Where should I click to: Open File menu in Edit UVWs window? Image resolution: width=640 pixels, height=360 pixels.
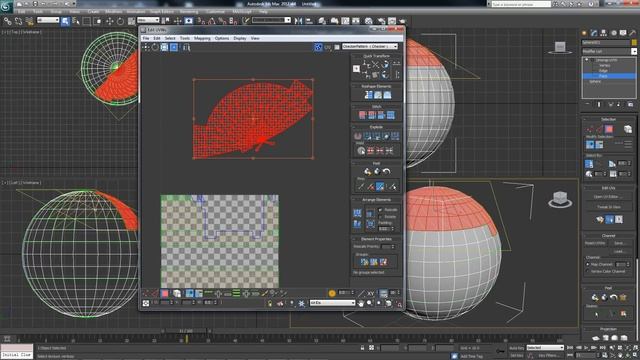tap(146, 38)
